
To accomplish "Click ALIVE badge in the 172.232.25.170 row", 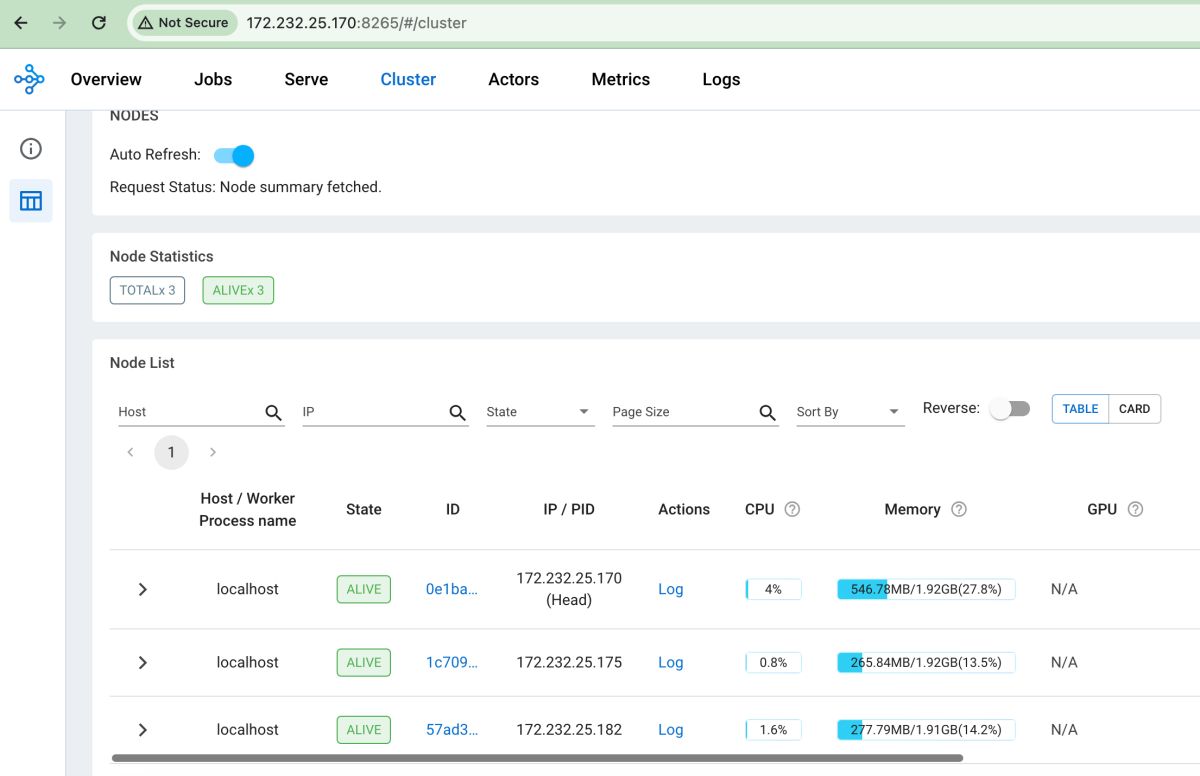I will [x=364, y=589].
